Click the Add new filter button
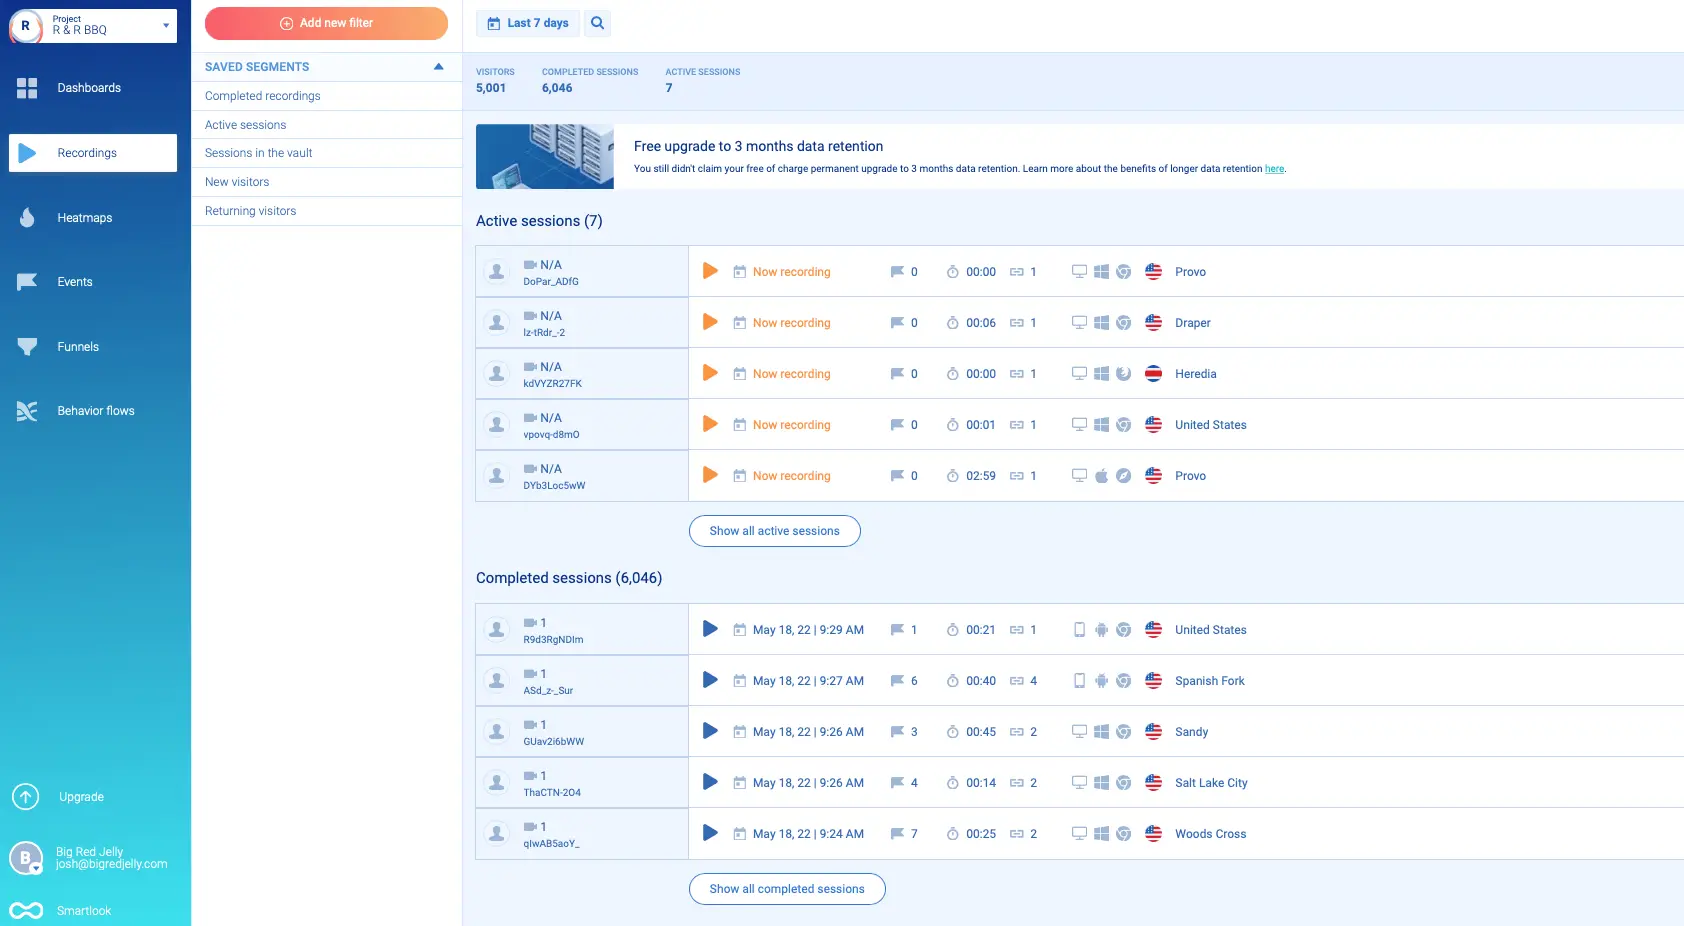 tap(326, 23)
